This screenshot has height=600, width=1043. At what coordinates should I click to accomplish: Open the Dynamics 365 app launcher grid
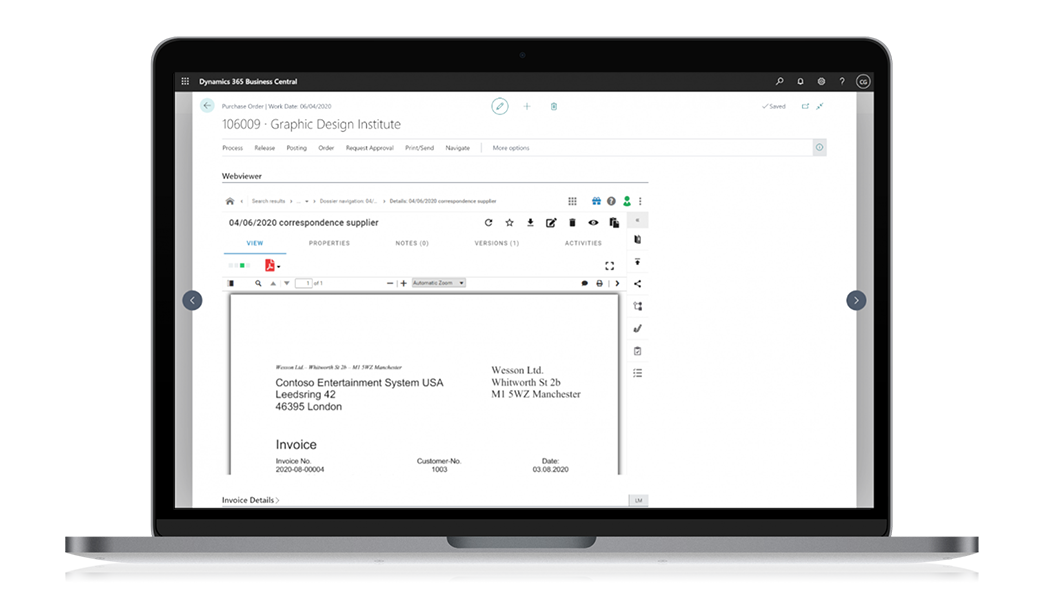(185, 81)
